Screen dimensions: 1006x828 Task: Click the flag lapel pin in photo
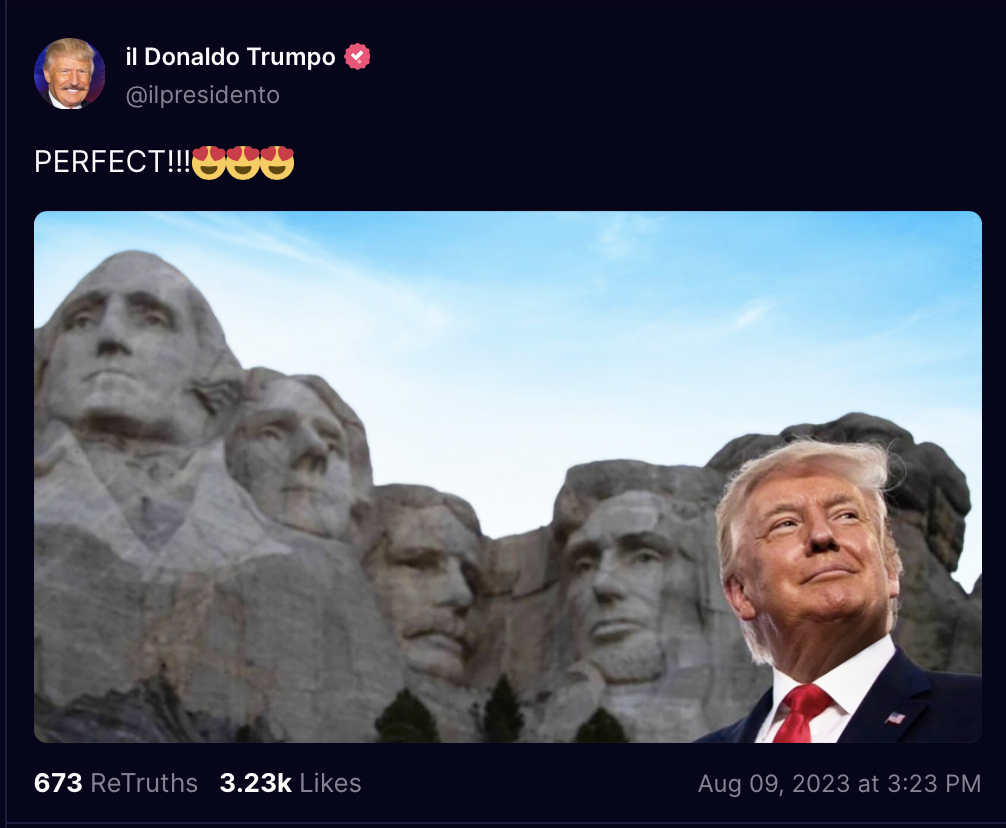(895, 717)
